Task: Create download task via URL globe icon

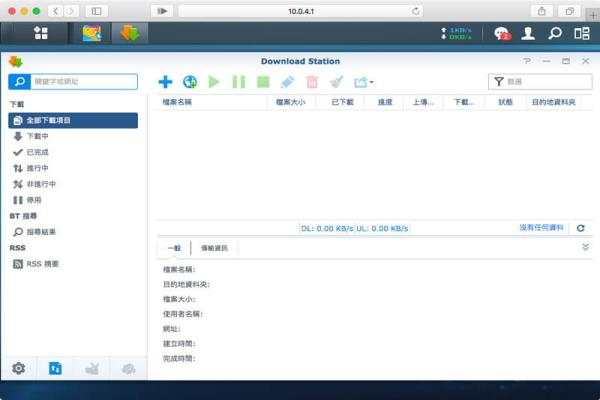Action: pos(190,82)
